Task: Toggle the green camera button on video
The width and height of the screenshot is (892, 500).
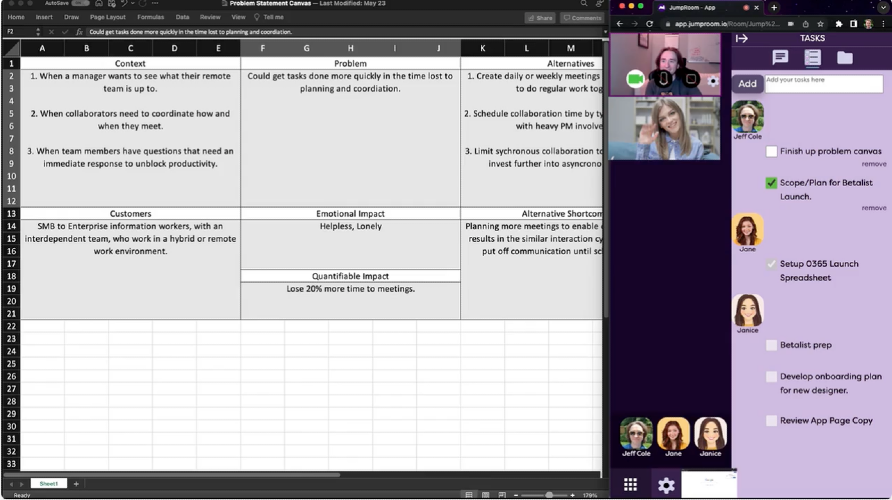Action: 635,79
